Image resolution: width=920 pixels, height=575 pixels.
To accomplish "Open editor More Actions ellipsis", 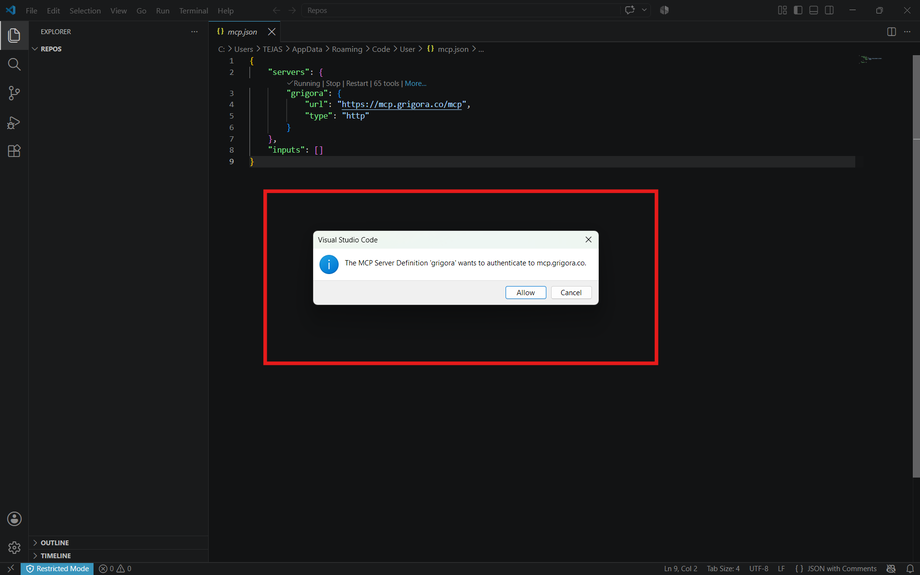I will (x=907, y=32).
